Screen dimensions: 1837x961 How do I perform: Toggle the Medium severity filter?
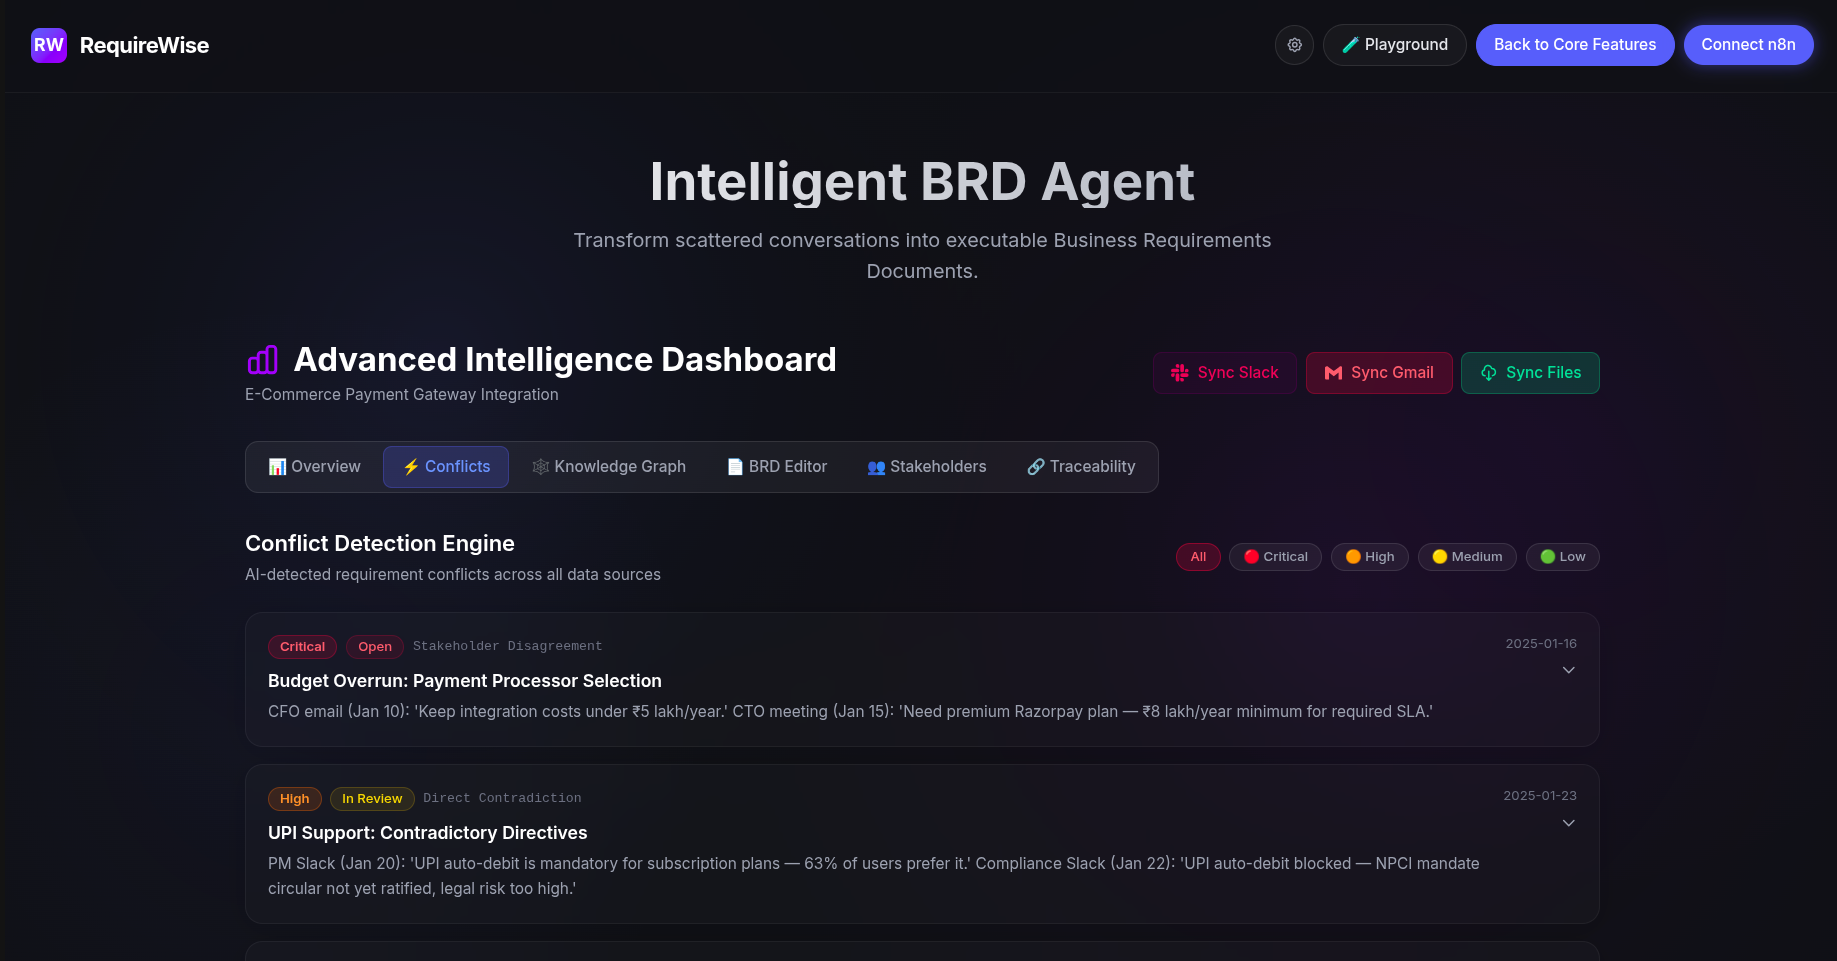coord(1467,557)
